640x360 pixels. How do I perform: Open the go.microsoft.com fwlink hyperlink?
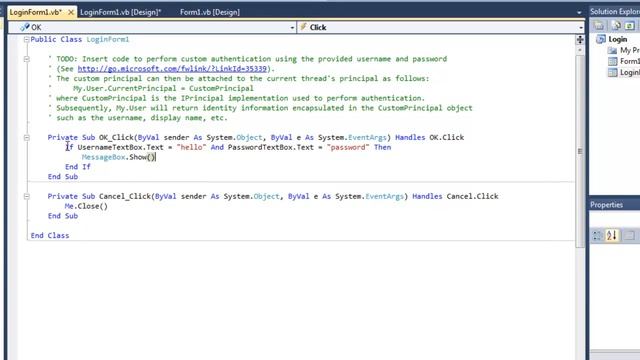(x=172, y=69)
